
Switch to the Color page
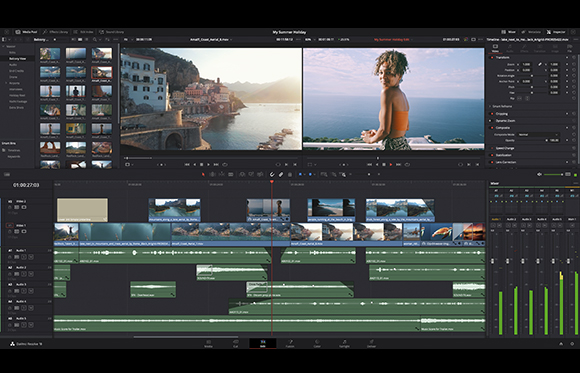click(x=317, y=344)
